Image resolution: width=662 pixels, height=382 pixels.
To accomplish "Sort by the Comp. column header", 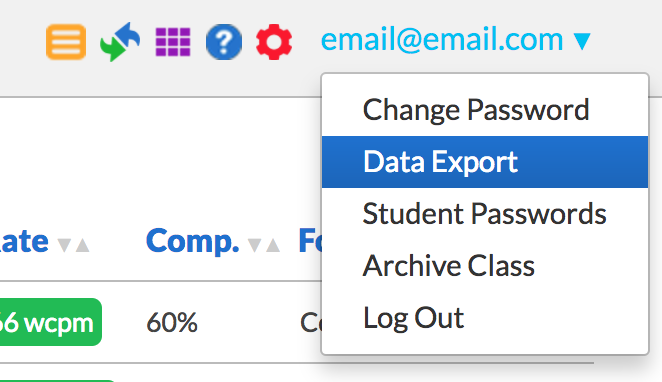I will 193,241.
